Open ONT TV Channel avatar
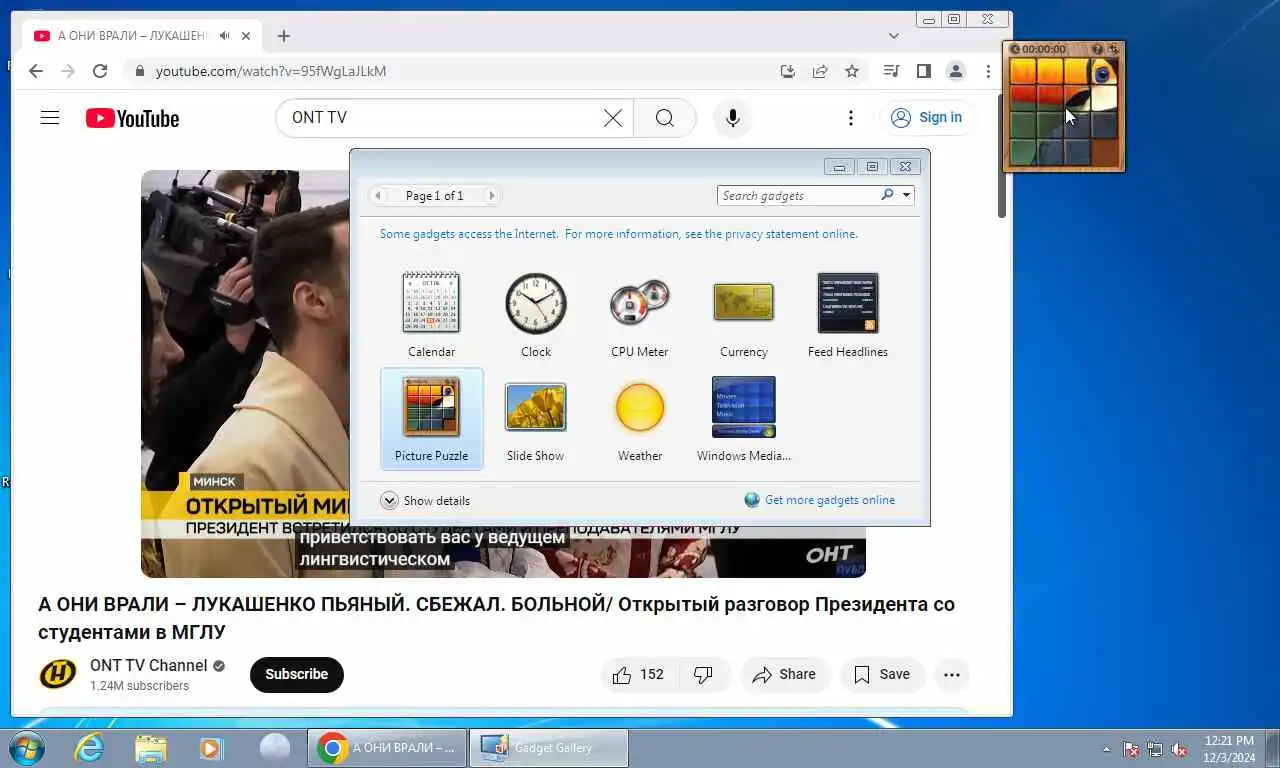 (58, 674)
